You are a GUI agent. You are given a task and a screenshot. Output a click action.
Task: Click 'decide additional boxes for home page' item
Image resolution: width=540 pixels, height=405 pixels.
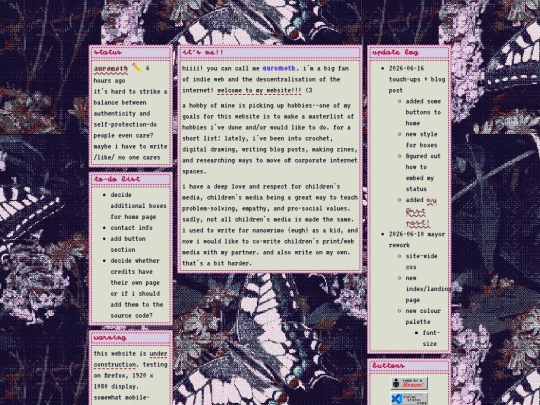click(138, 206)
